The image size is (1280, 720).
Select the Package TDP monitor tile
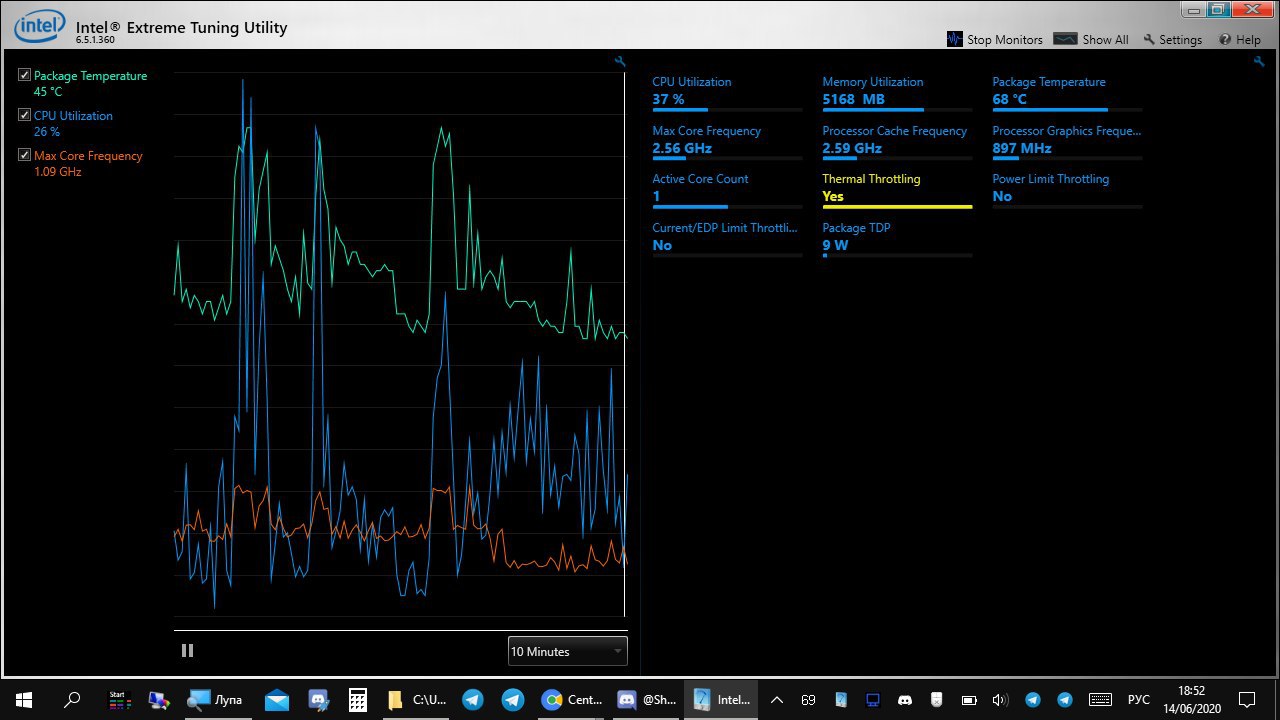coord(897,238)
